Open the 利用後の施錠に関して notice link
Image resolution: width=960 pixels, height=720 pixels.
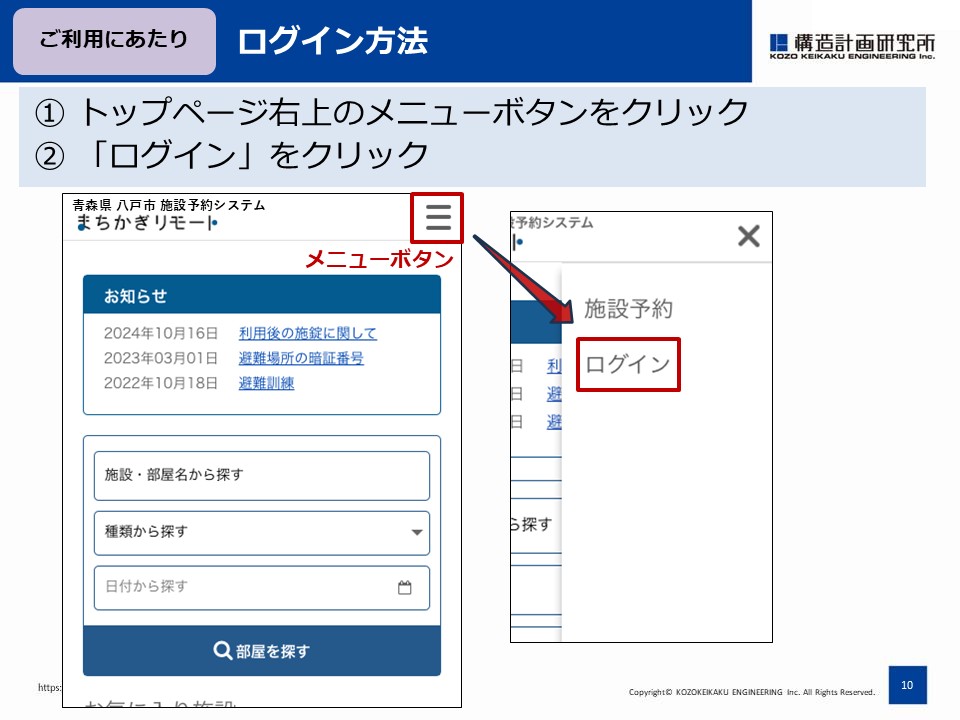(x=307, y=333)
